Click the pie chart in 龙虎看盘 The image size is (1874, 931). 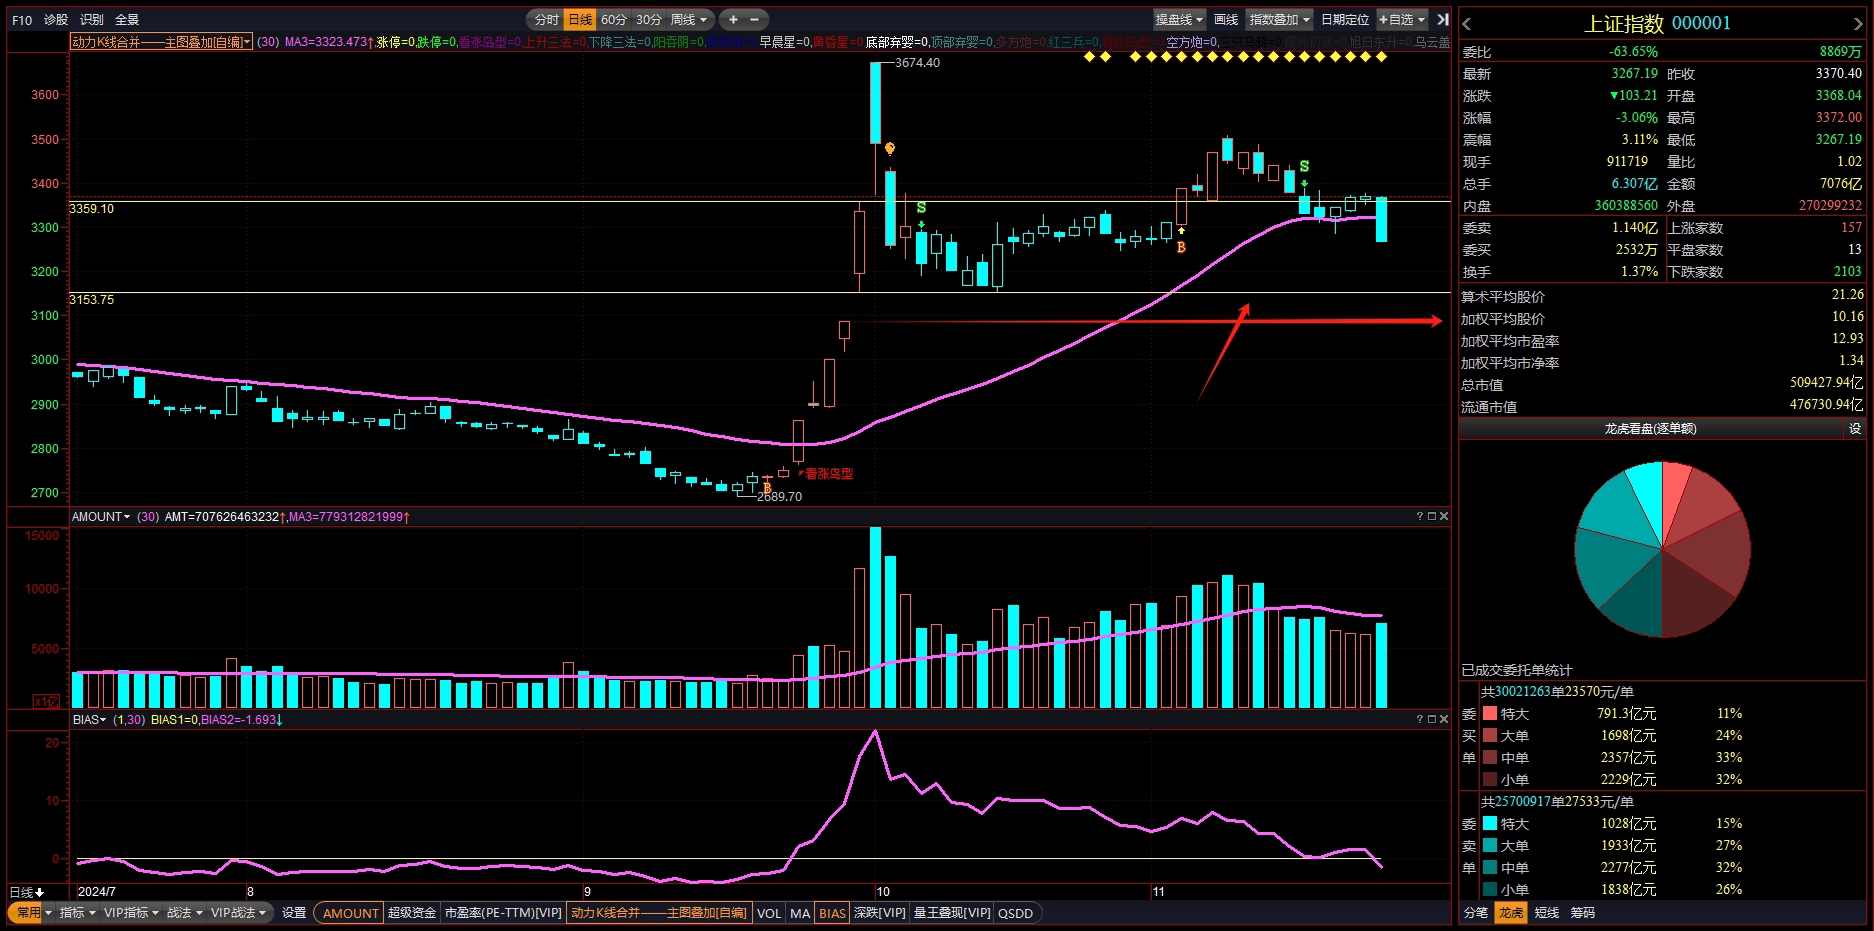tap(1662, 549)
